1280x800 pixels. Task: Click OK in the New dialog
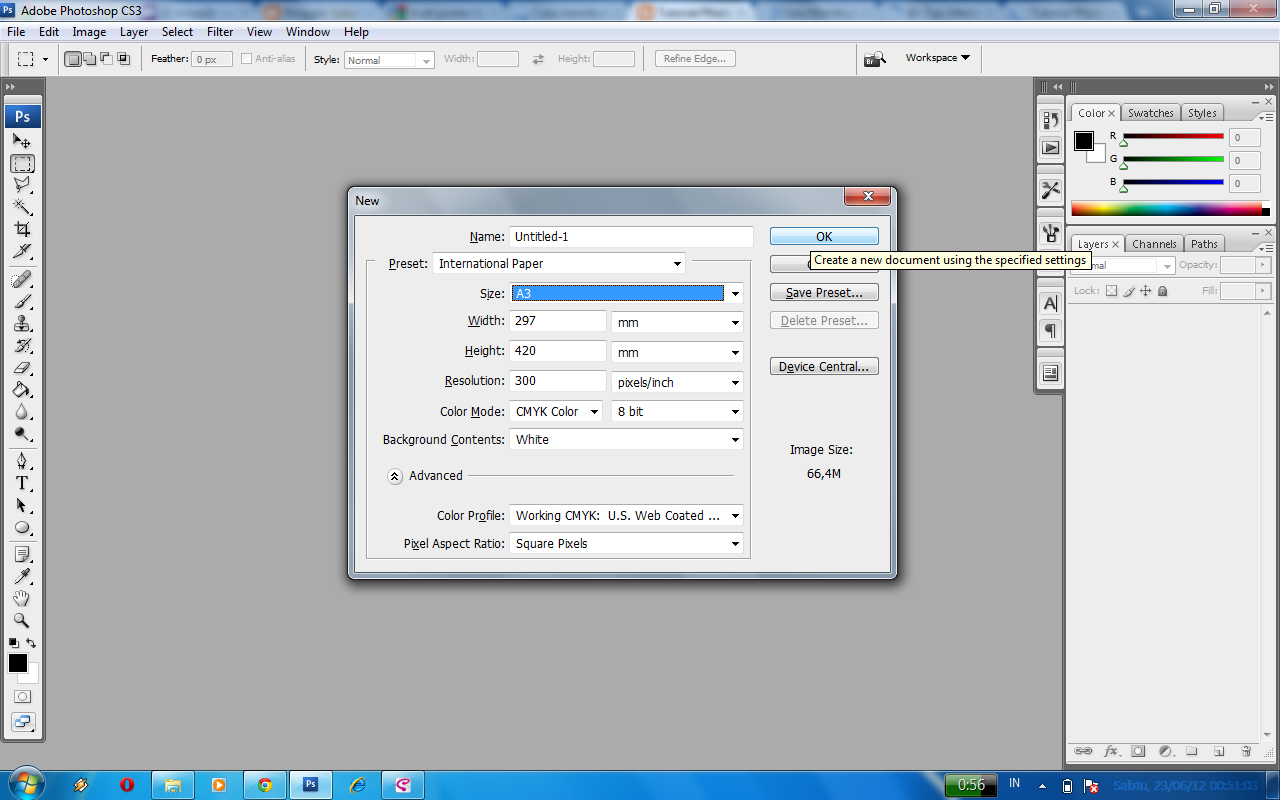[824, 236]
